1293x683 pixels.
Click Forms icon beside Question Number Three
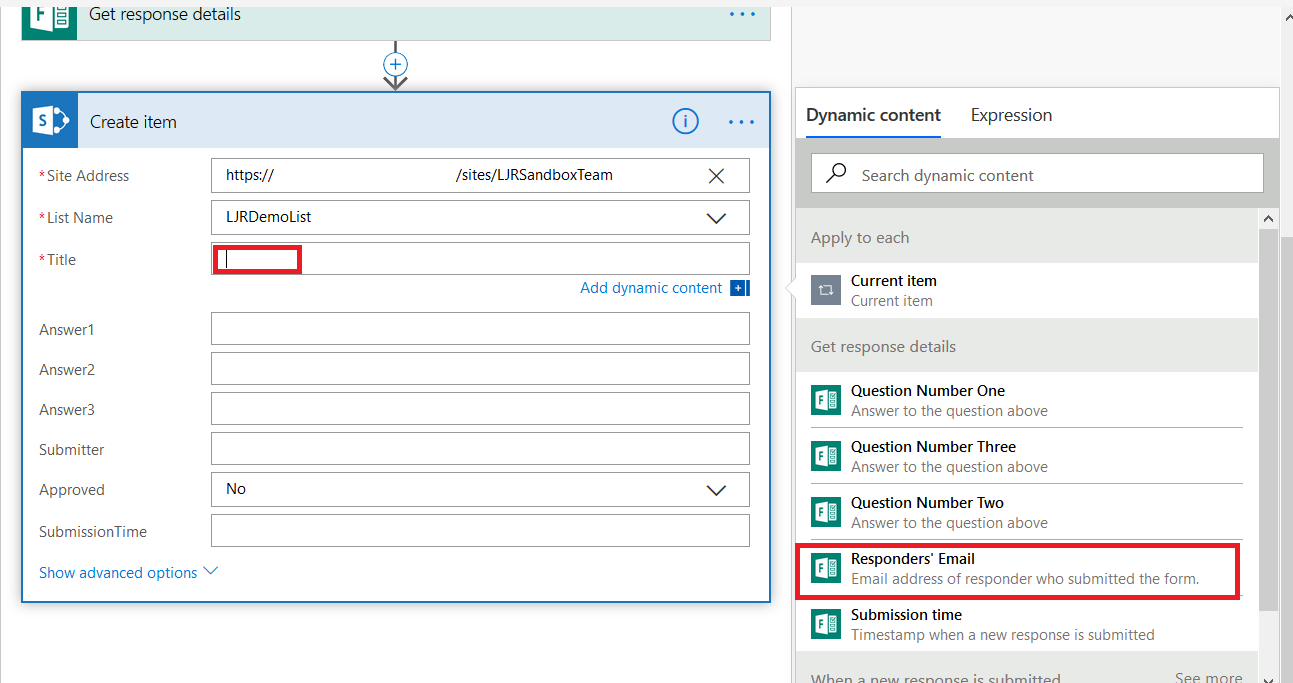[x=826, y=456]
